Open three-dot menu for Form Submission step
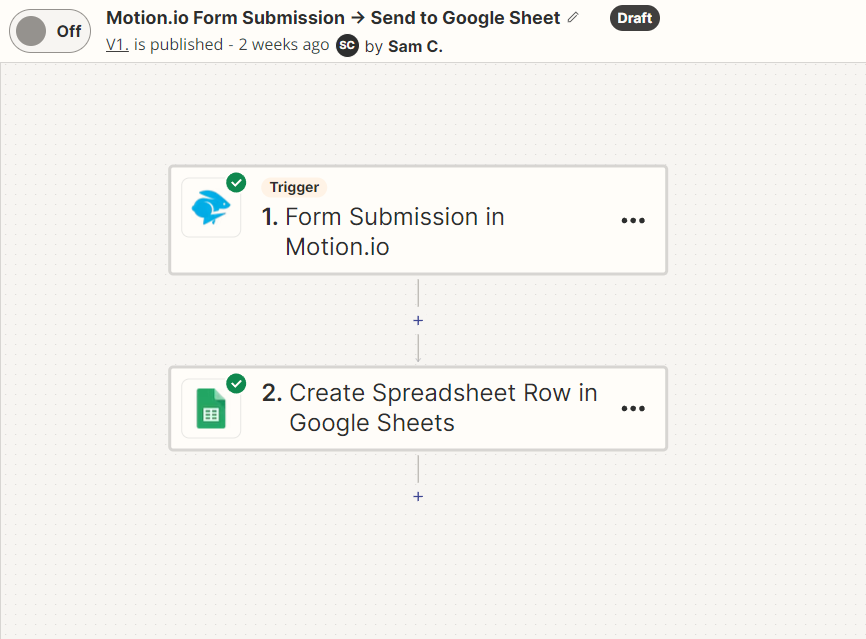The width and height of the screenshot is (866, 639). (633, 220)
